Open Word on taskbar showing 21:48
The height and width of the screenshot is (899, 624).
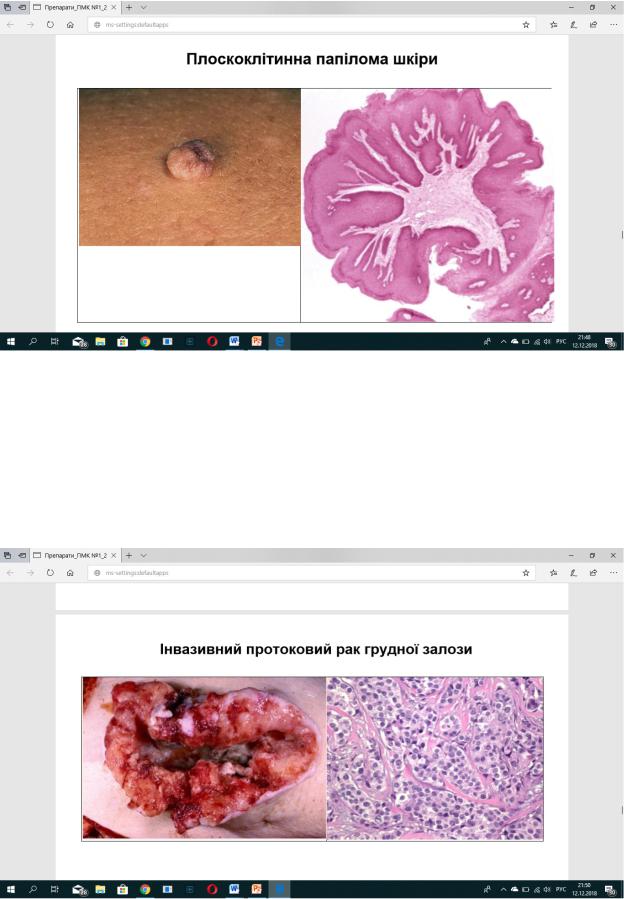234,342
